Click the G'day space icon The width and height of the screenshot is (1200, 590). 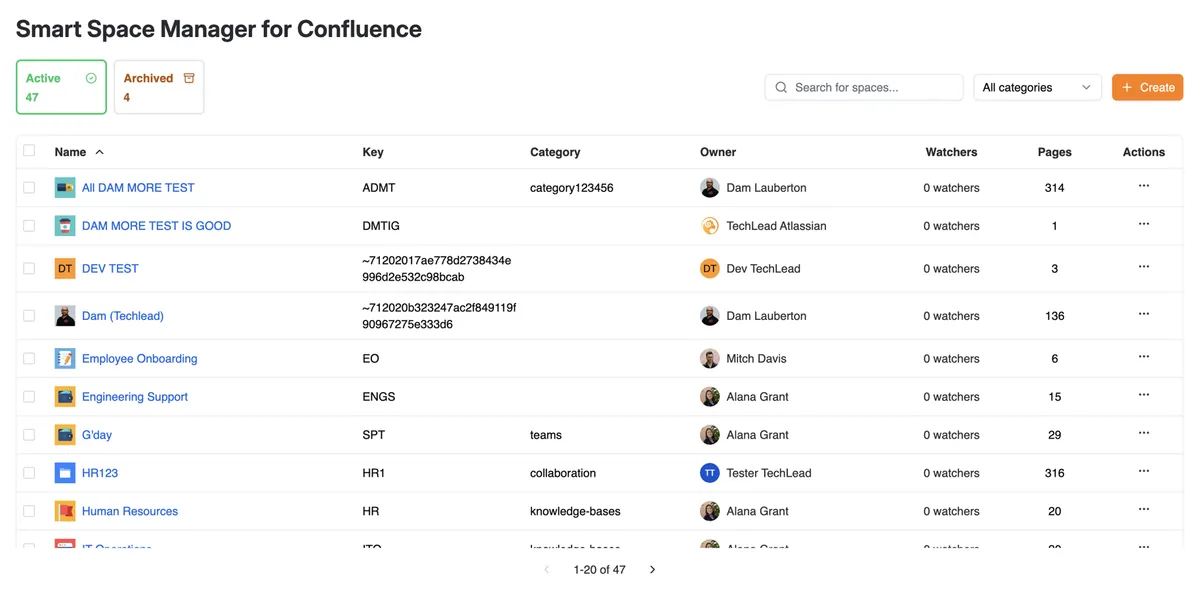65,434
